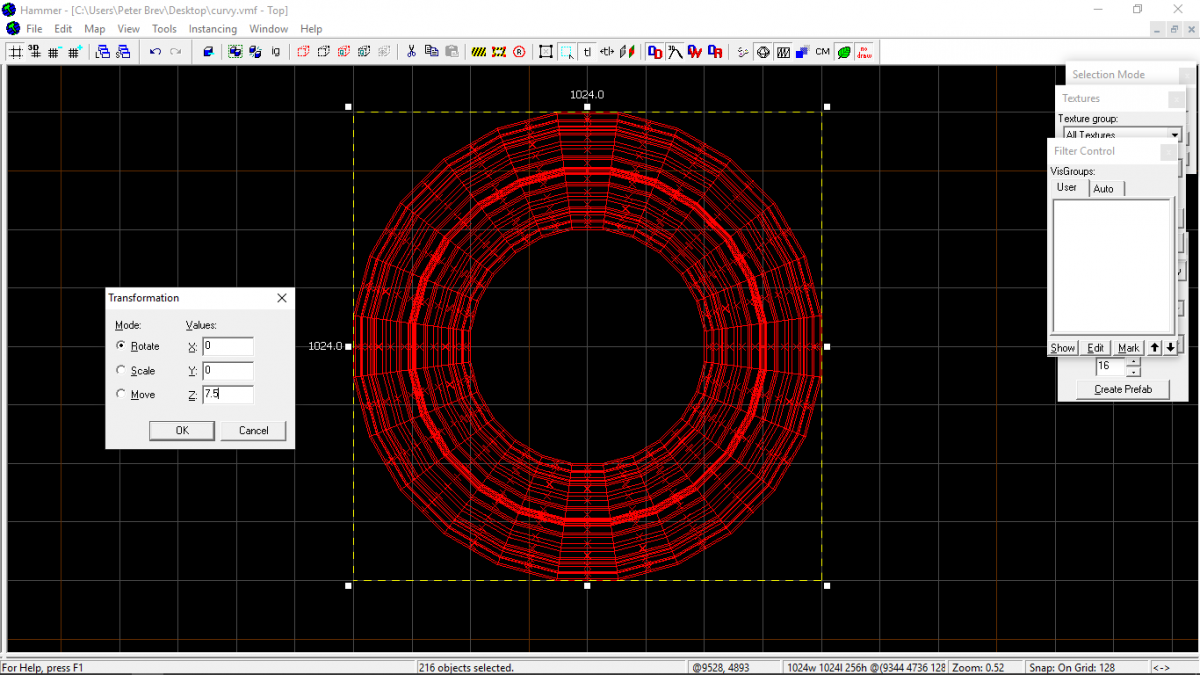
Task: Click the Cut scissors icon
Action: click(x=410, y=52)
